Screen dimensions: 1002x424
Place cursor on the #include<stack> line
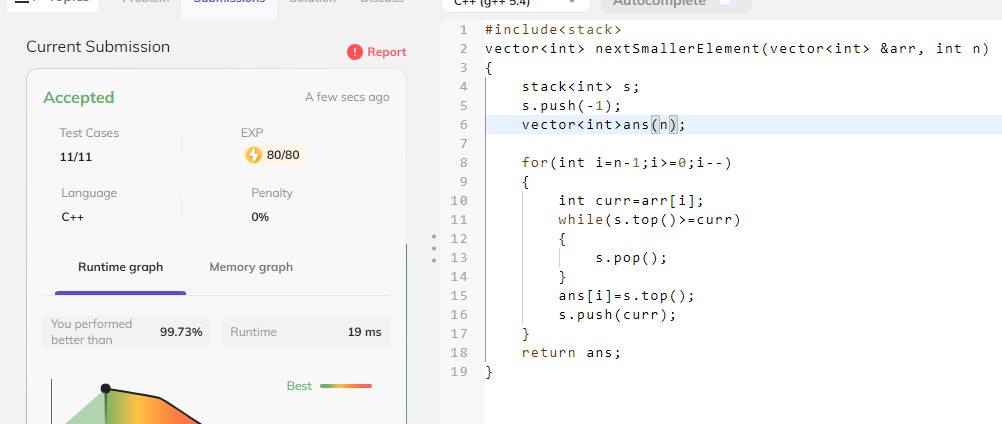click(553, 29)
